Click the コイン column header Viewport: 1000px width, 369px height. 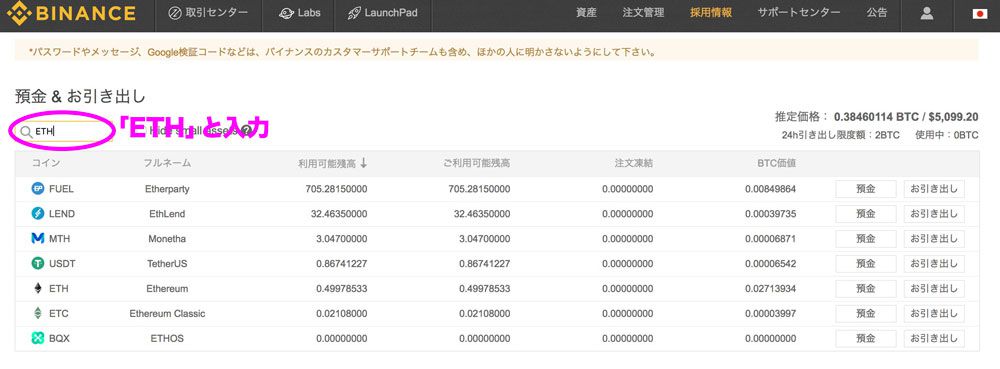46,163
